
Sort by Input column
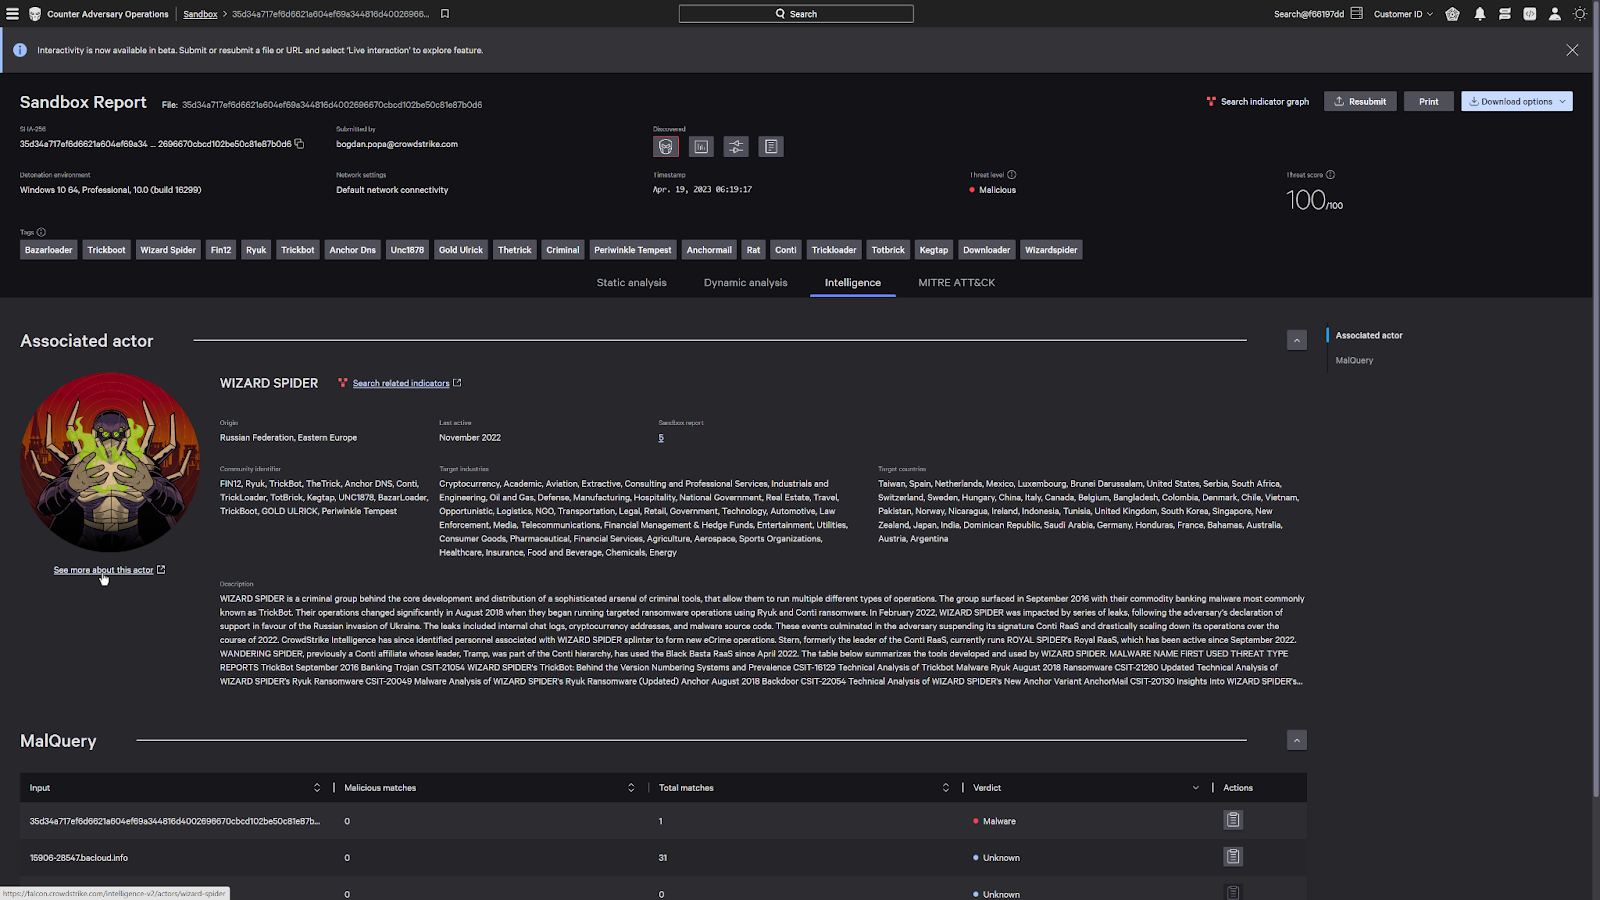(317, 788)
